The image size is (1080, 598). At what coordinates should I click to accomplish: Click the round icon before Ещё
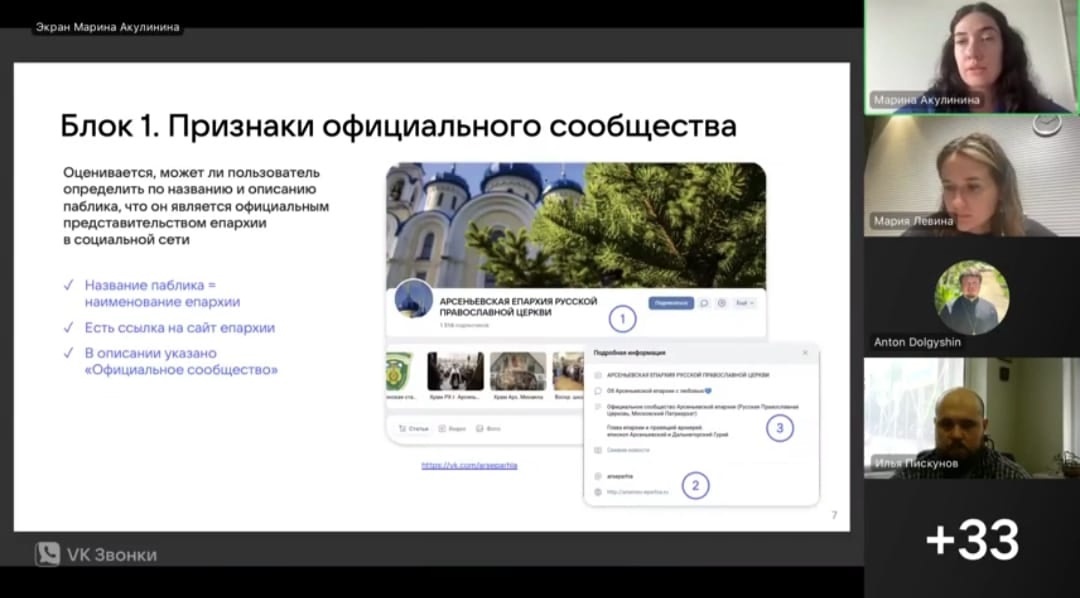coord(721,302)
